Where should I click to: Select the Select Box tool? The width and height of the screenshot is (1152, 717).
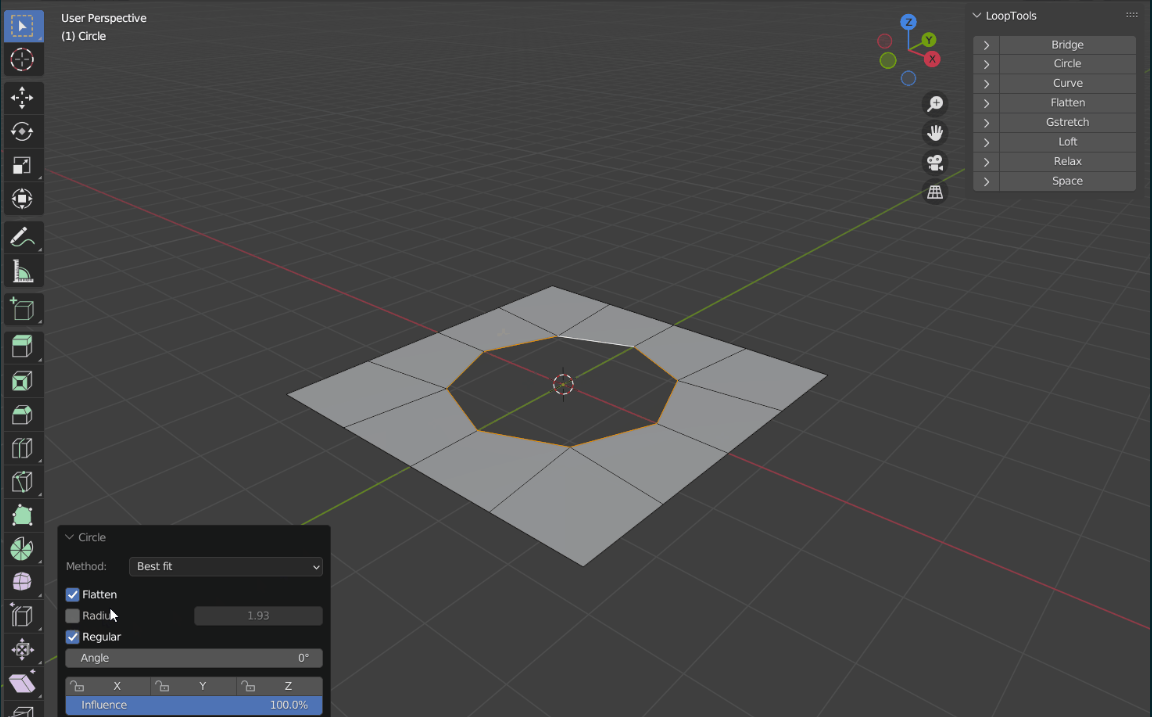coord(23,26)
